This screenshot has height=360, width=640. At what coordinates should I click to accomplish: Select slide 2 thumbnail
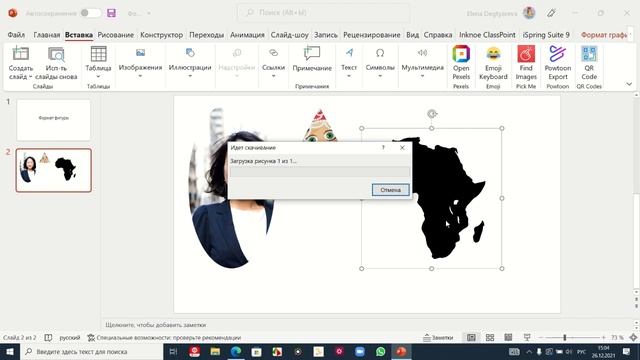53,170
